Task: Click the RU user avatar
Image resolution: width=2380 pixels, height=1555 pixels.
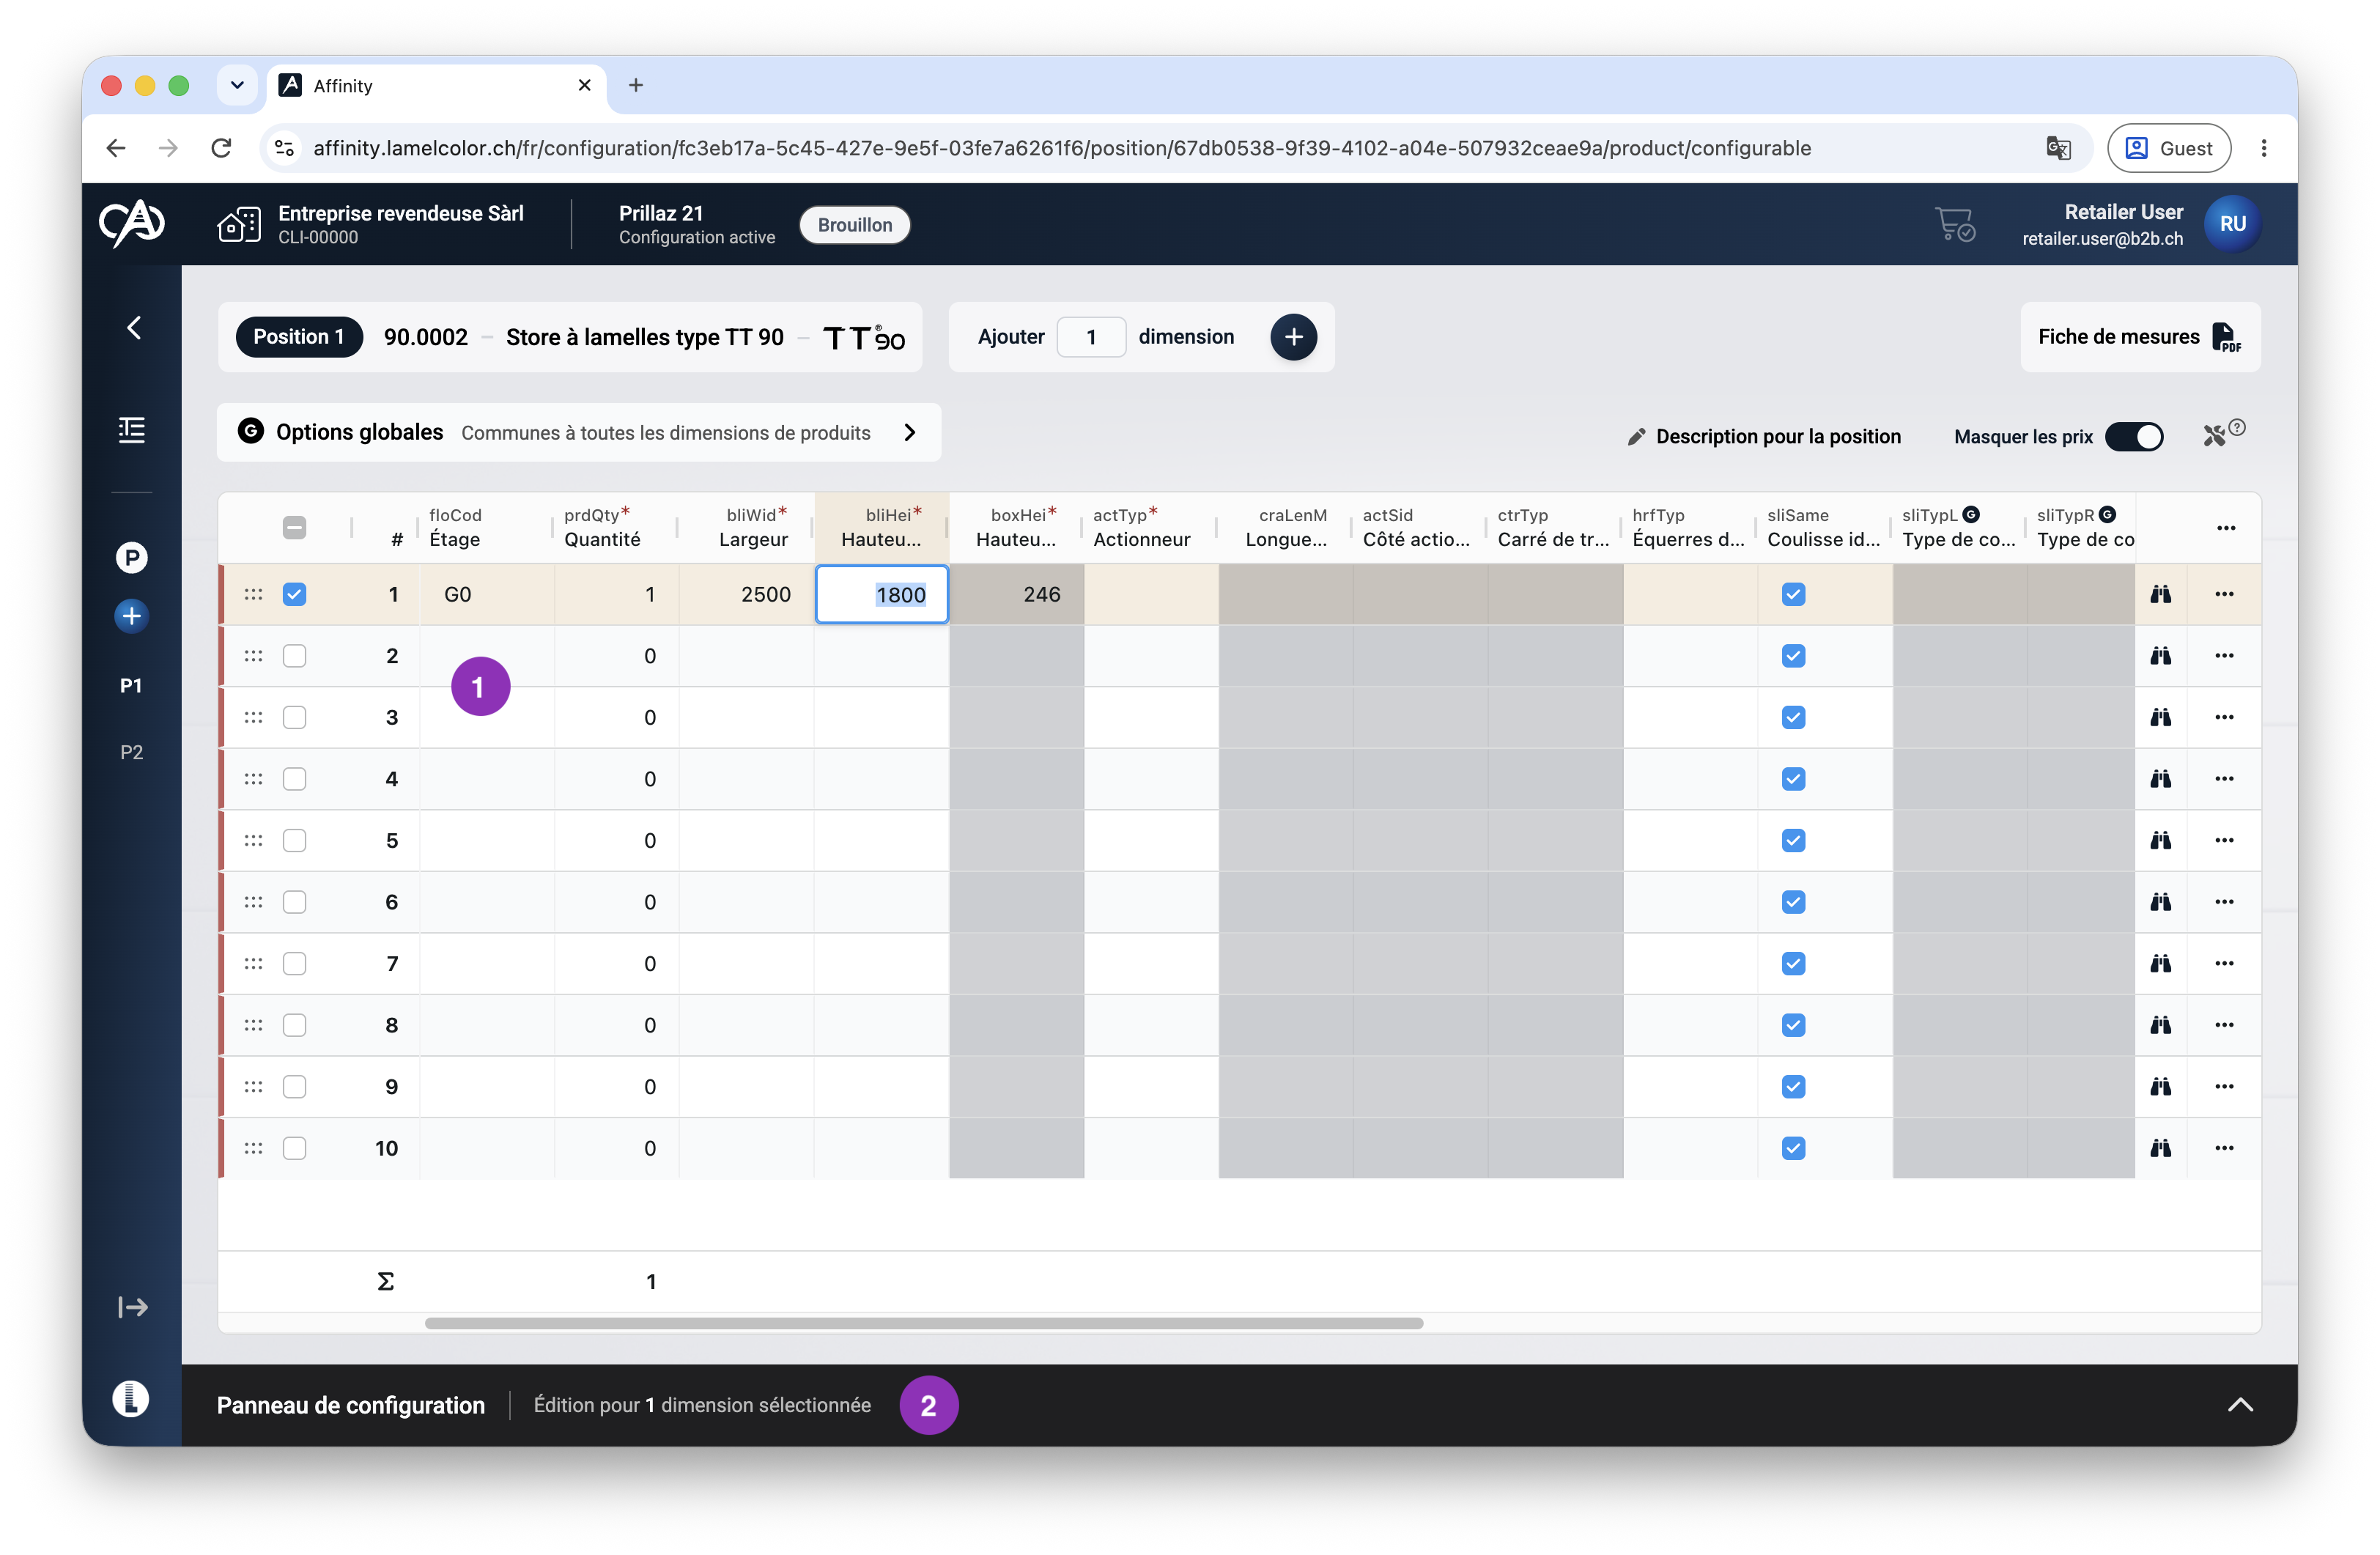Action: pyautogui.click(x=2232, y=224)
